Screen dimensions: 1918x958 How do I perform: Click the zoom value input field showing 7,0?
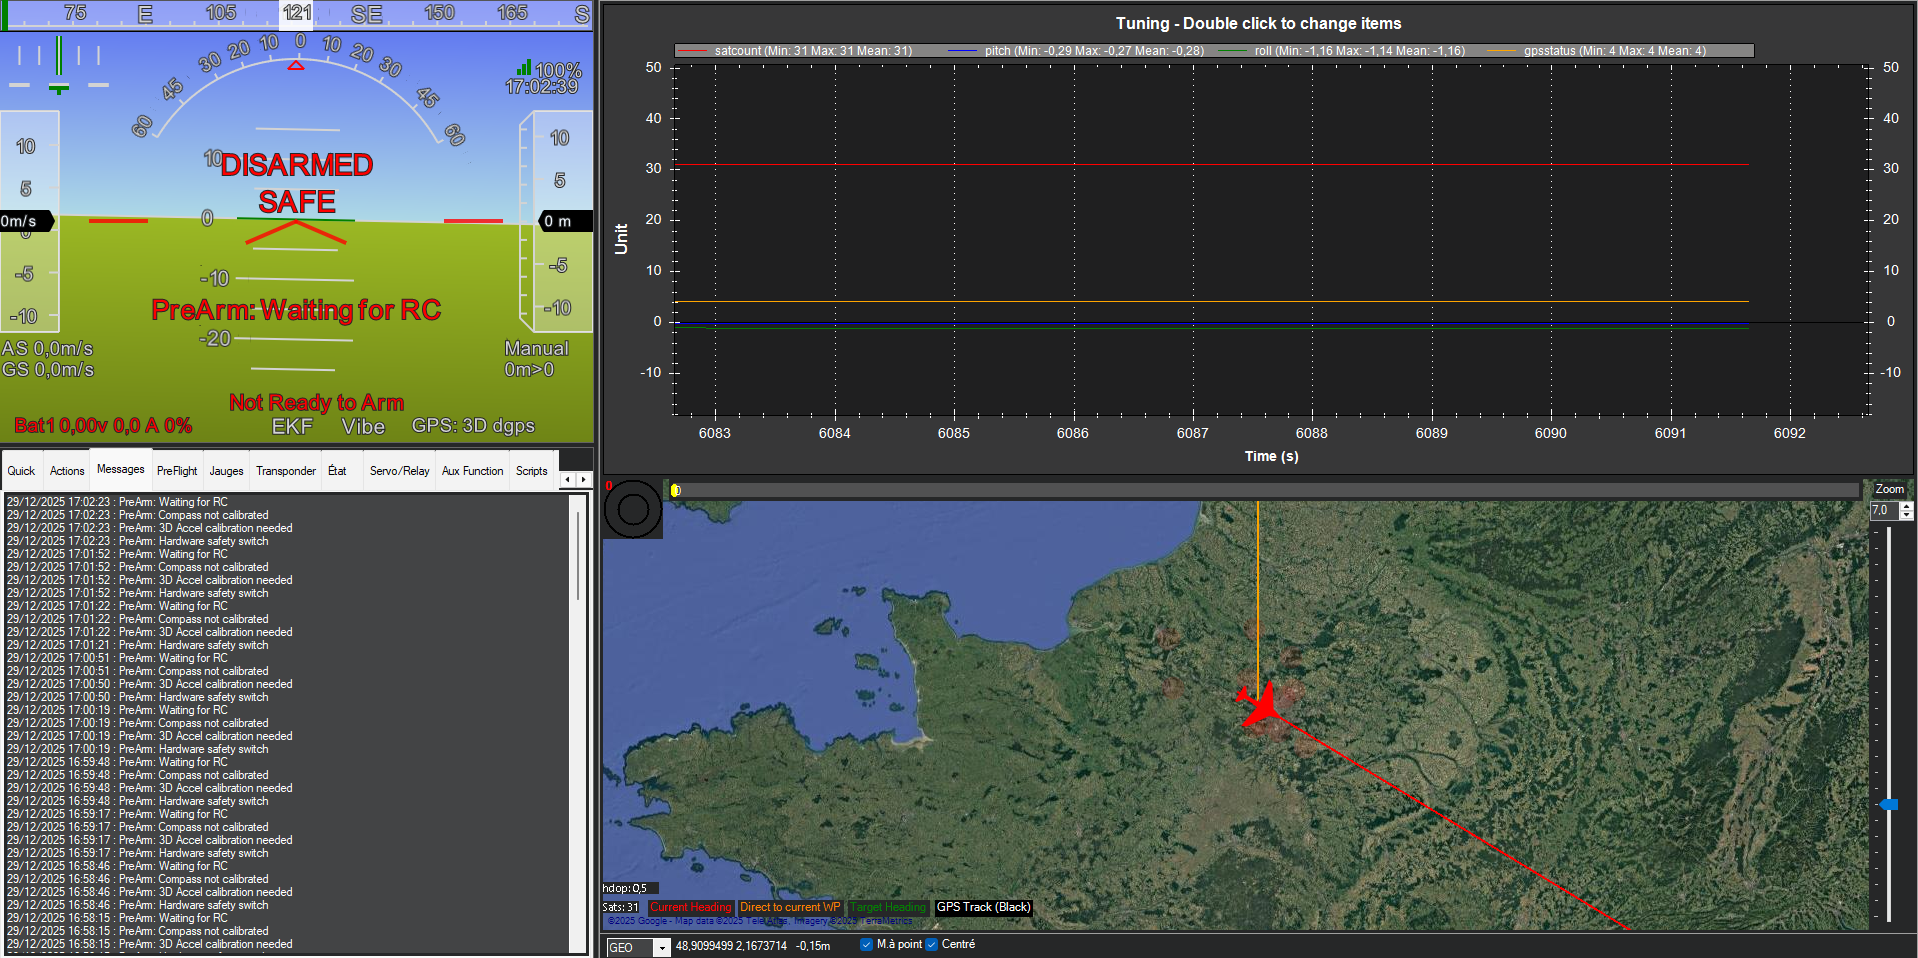[1883, 510]
